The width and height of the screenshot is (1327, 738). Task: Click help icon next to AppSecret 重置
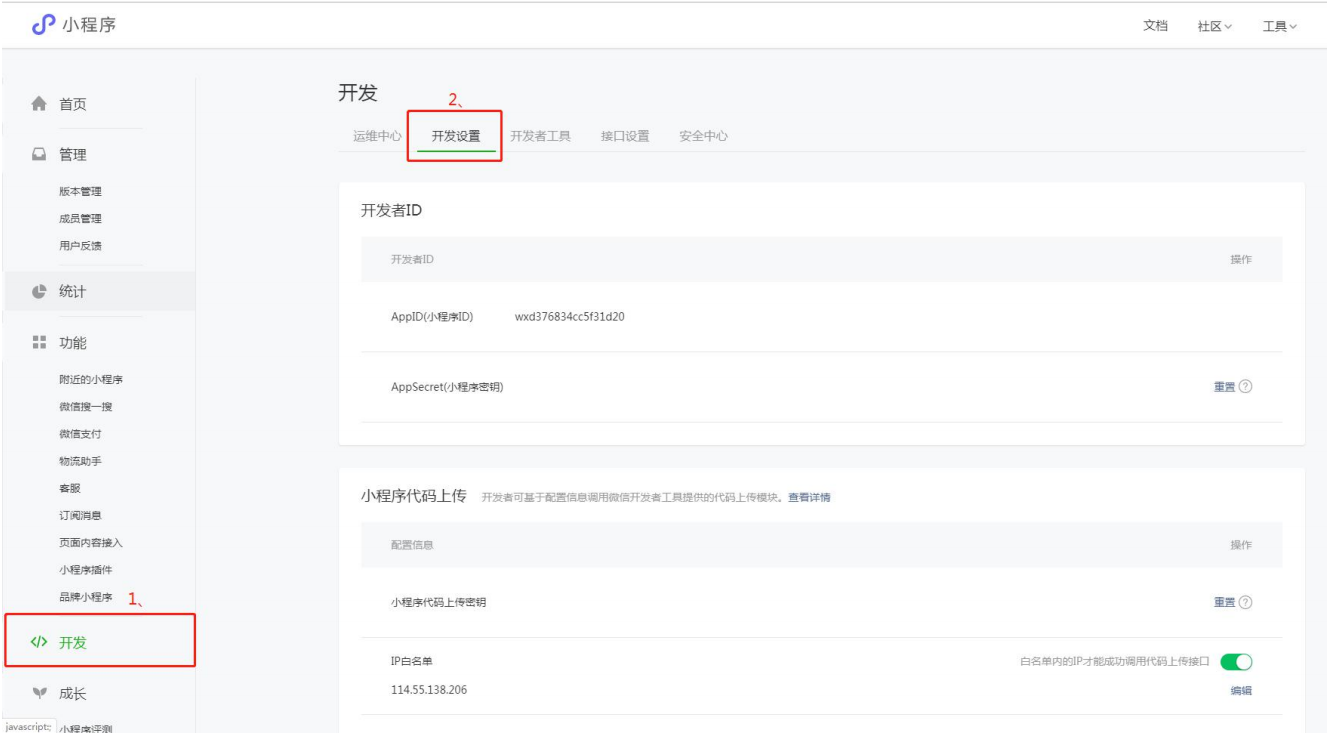tap(1246, 387)
